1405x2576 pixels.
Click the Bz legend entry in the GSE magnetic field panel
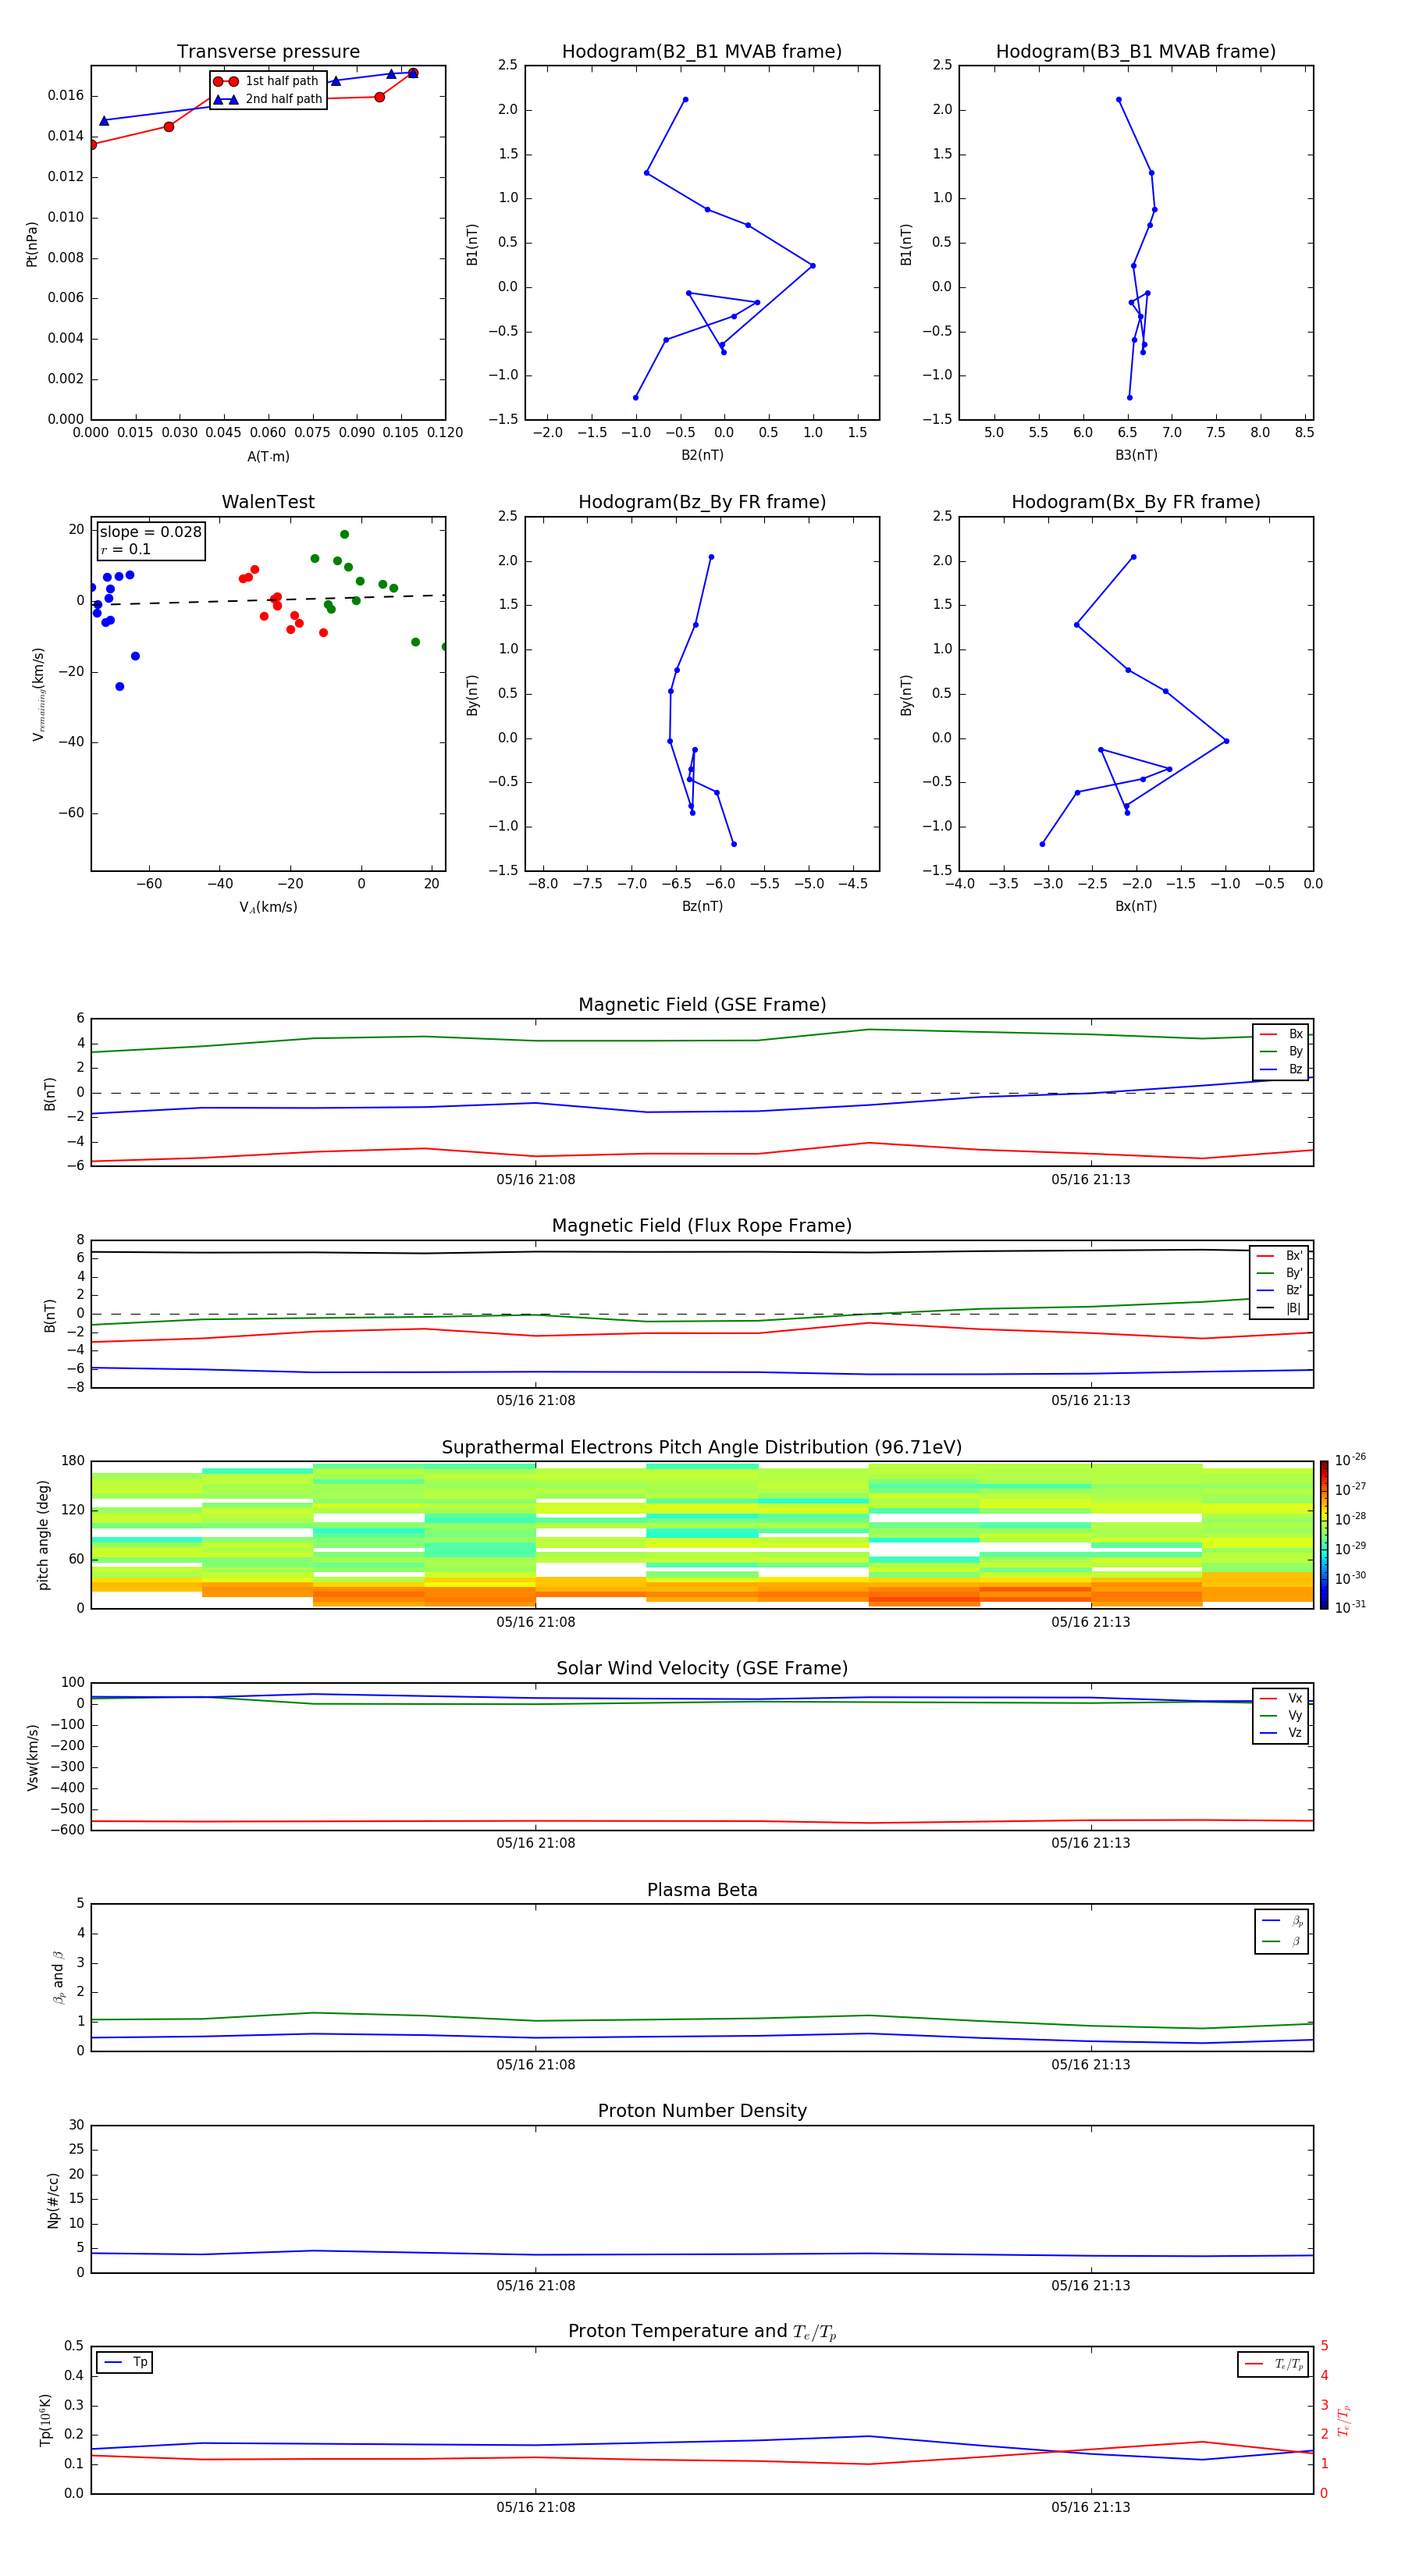[x=1281, y=1070]
